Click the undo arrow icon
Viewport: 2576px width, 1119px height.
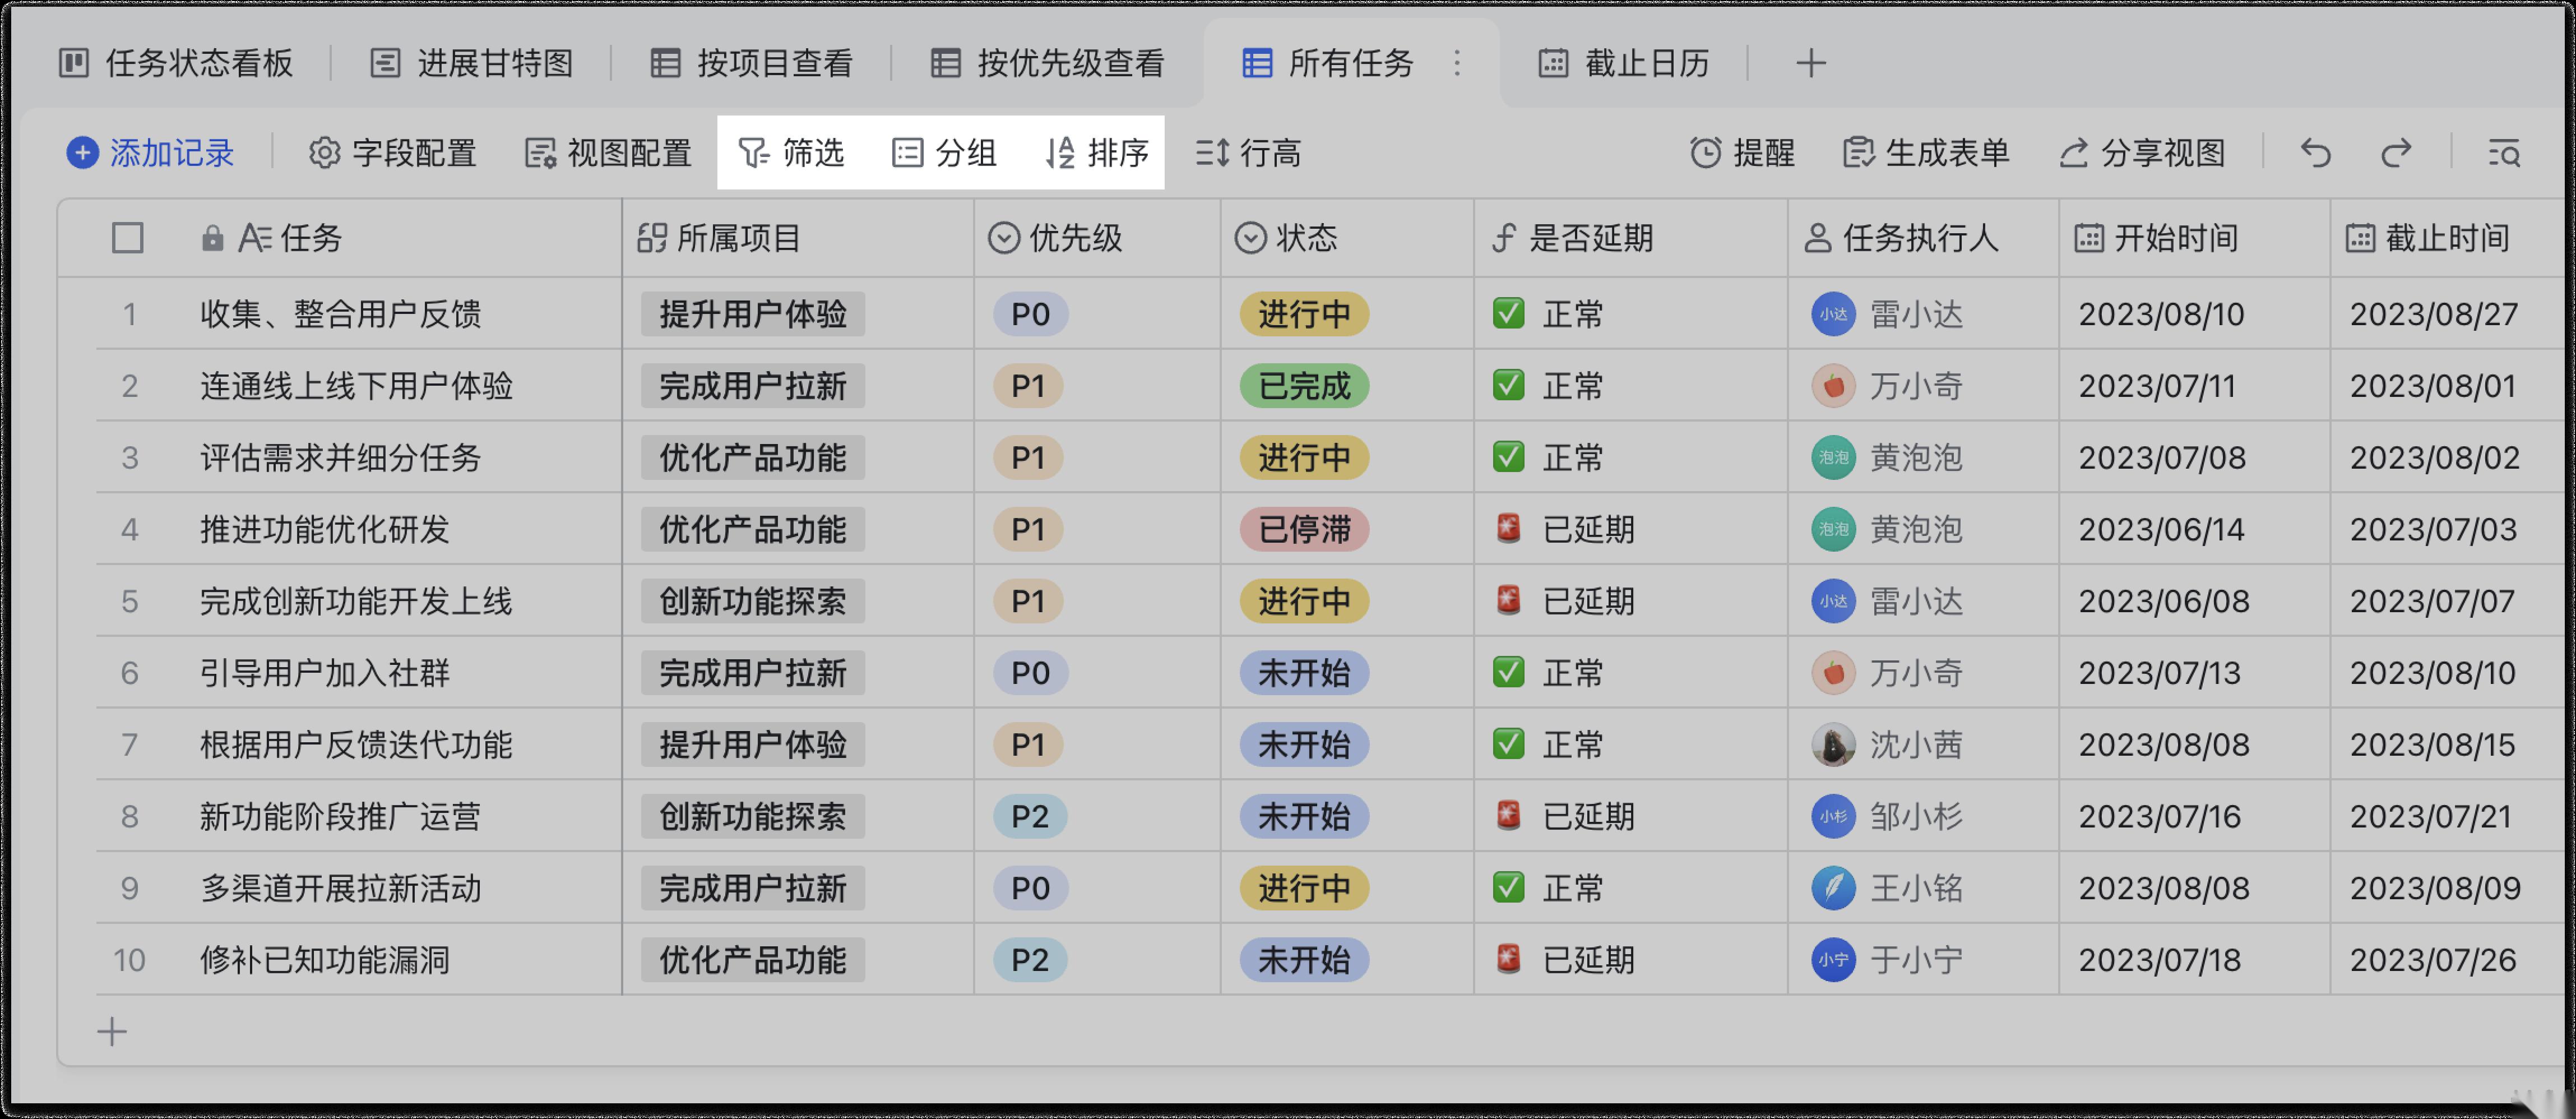(2315, 153)
